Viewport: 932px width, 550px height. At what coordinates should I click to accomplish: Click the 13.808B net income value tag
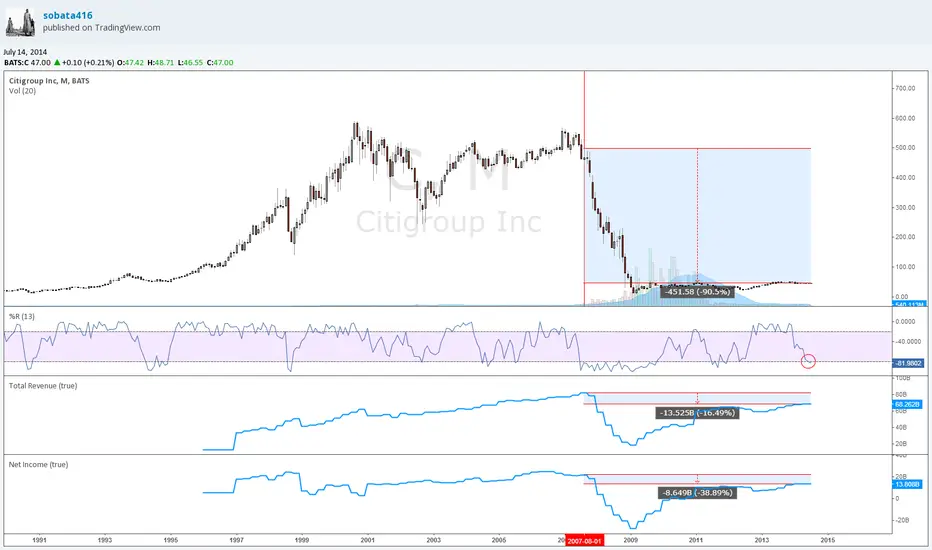907,485
